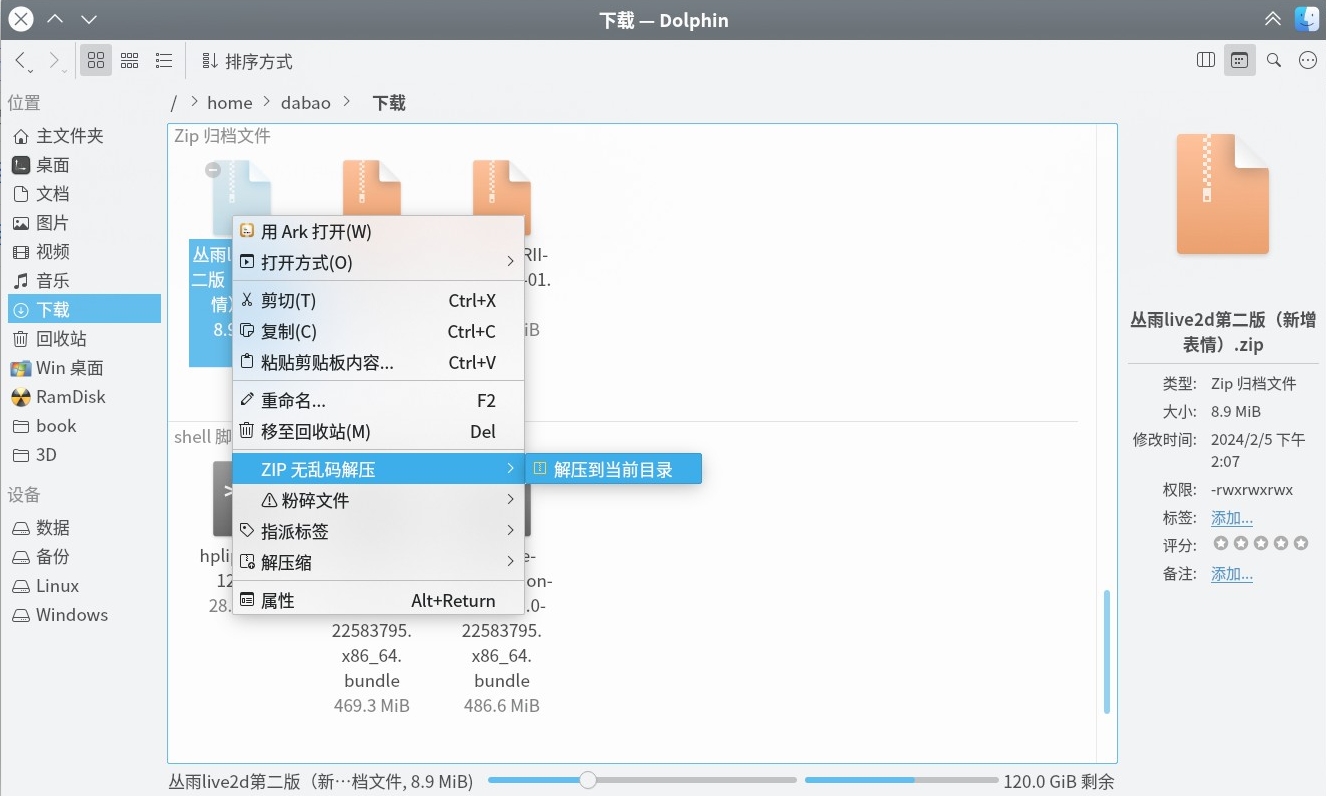Open 图片 in Places sidebar
The height and width of the screenshot is (796, 1326).
pyautogui.click(x=84, y=223)
